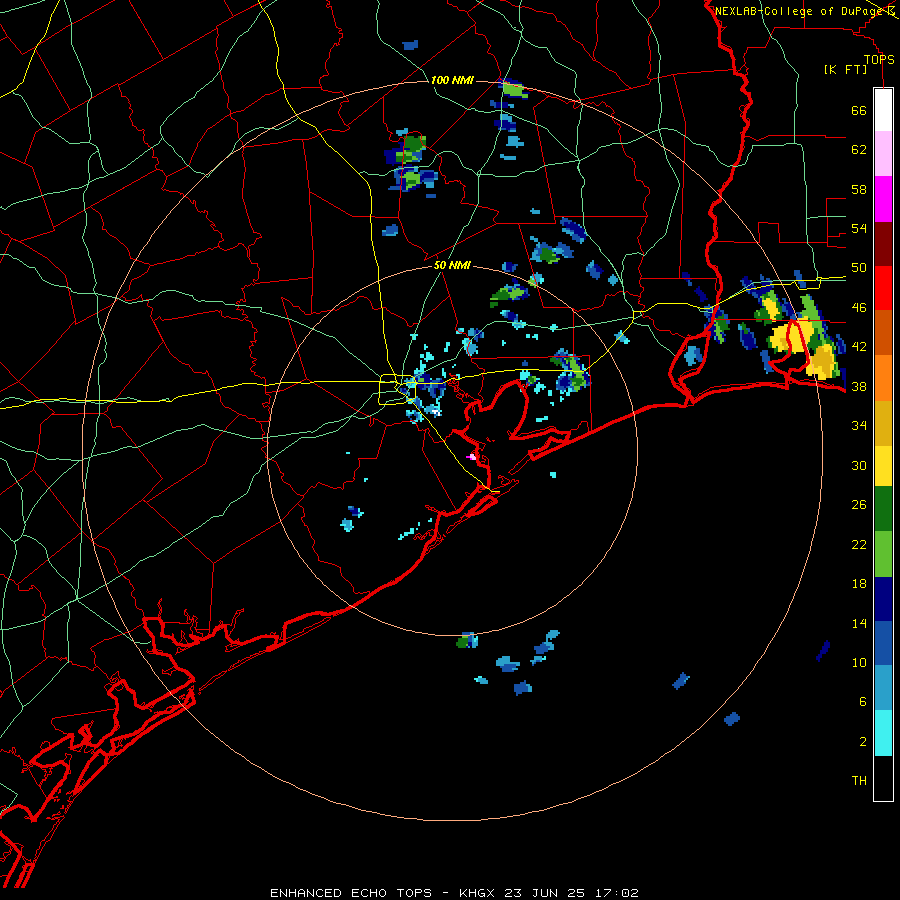
Task: Click the '50' legend value
Action: tap(859, 268)
